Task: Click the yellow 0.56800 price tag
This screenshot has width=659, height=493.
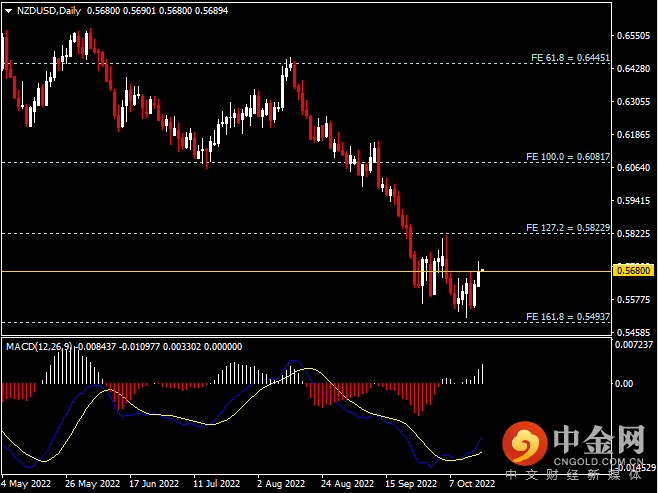Action: 633,270
